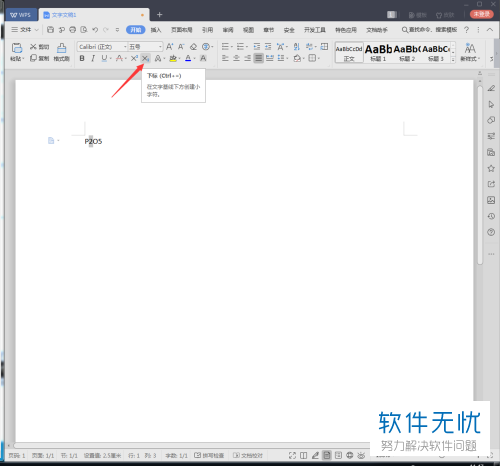Click the Help question mark icon in ribbon
Viewport: 500px width, 466px height.
[467, 30]
